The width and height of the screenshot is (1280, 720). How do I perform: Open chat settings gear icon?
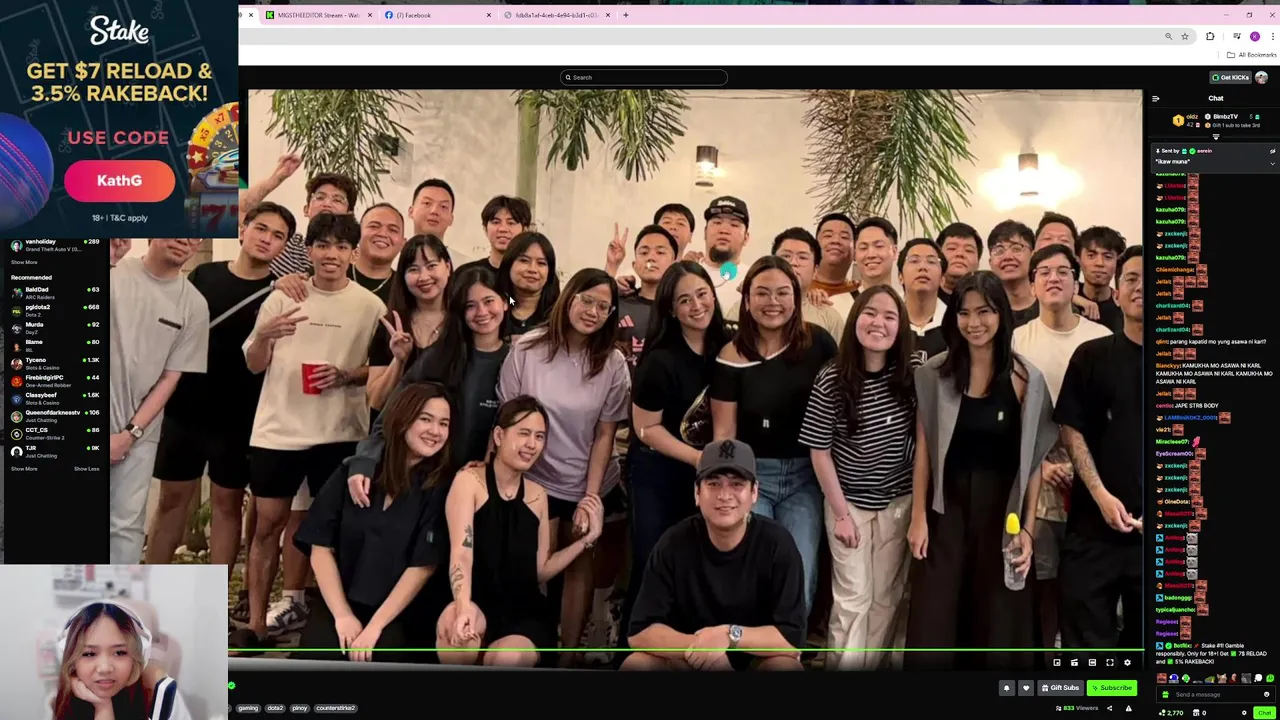tap(1244, 713)
